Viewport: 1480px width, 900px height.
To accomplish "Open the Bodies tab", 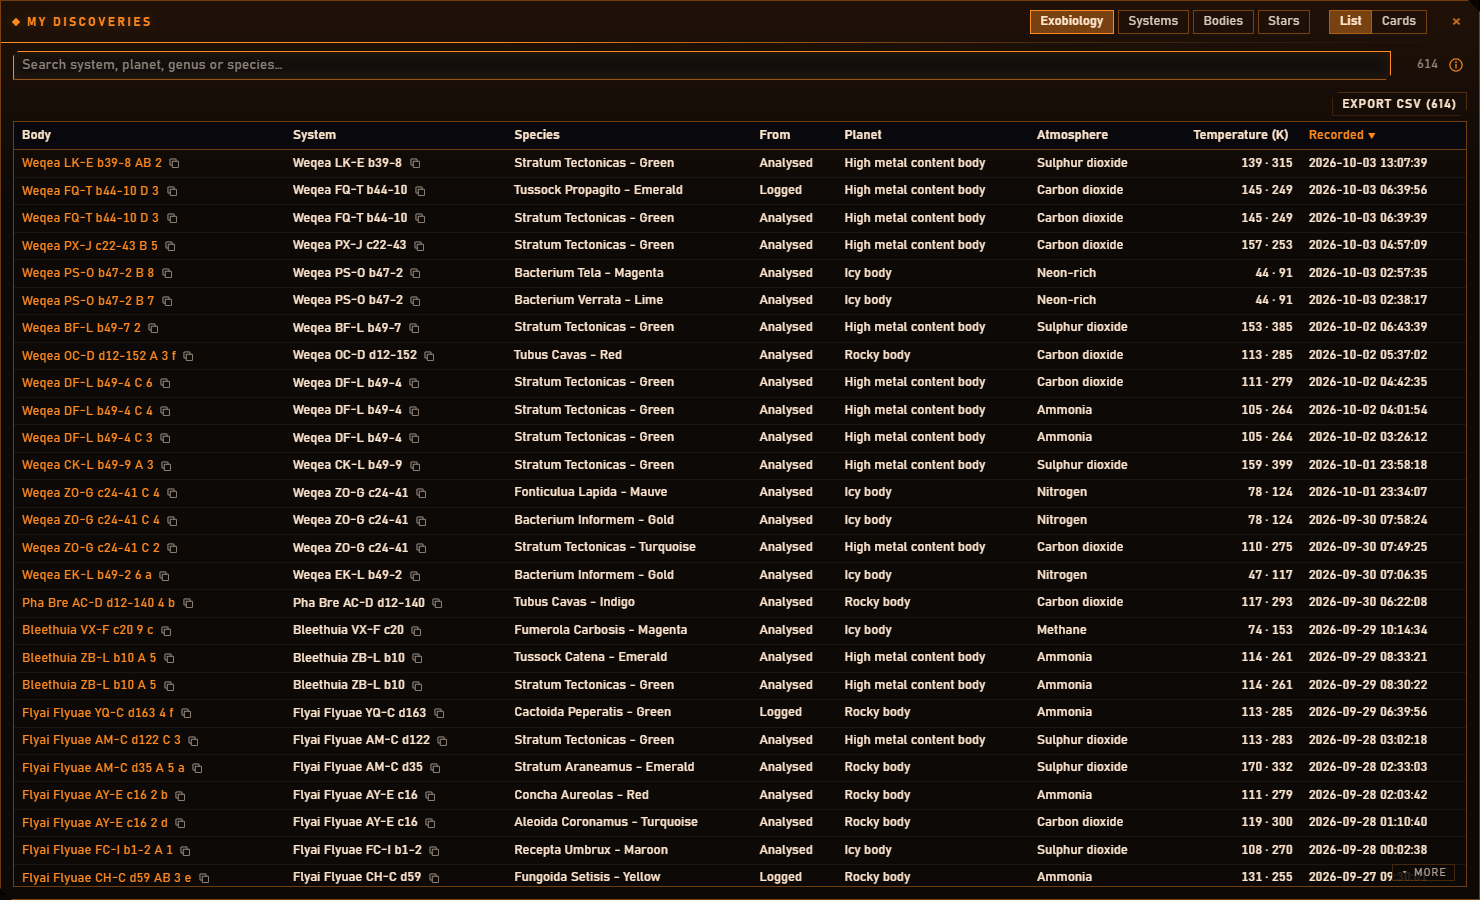I will [1223, 21].
